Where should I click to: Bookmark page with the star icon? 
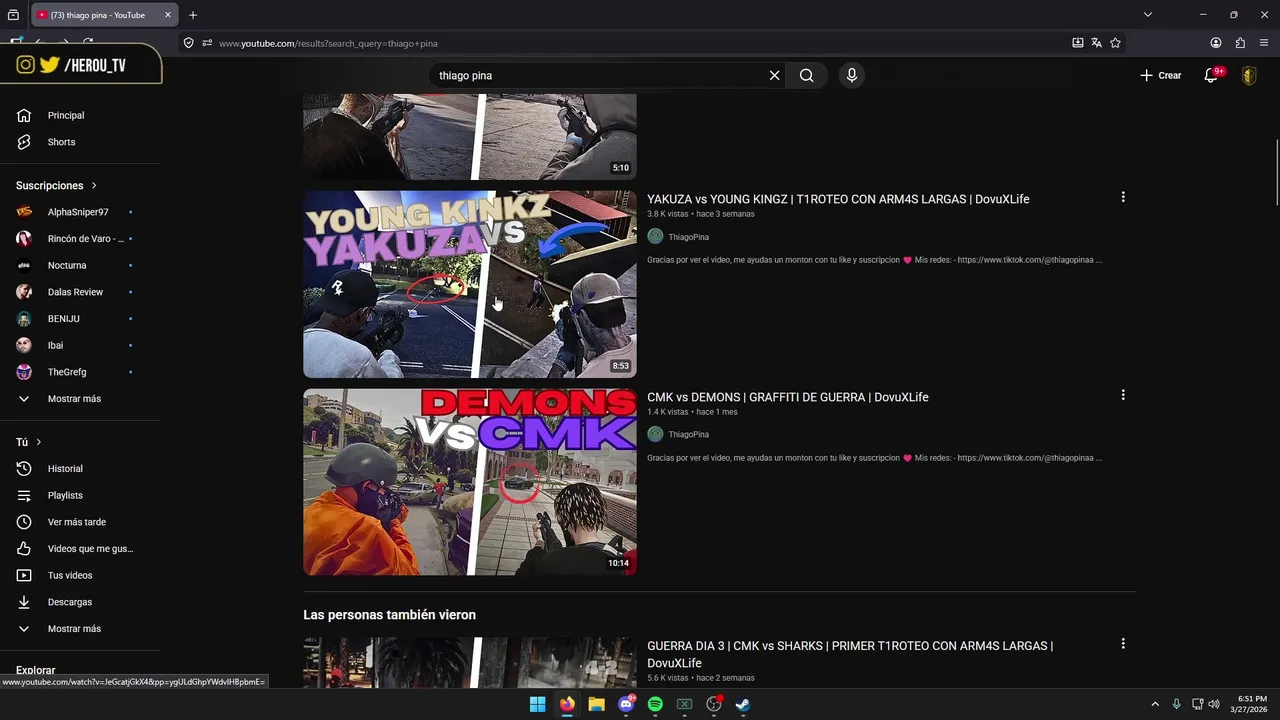1115,43
